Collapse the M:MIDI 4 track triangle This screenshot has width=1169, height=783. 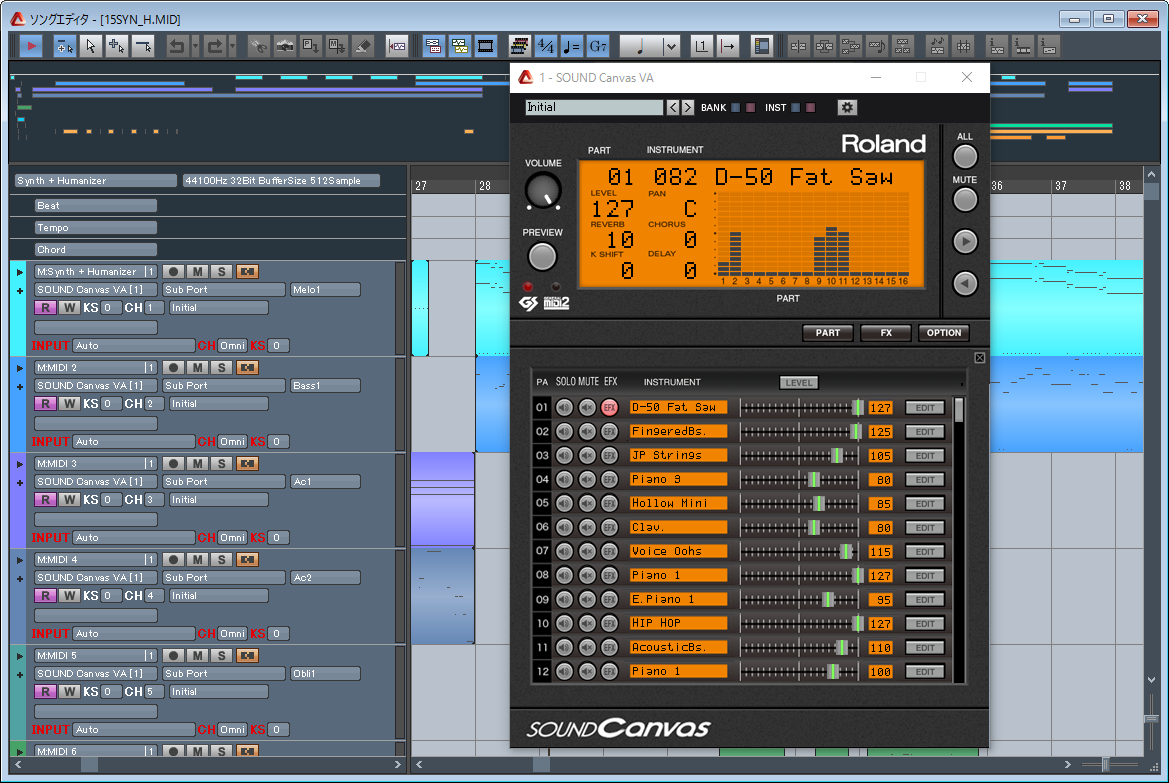tap(19, 560)
